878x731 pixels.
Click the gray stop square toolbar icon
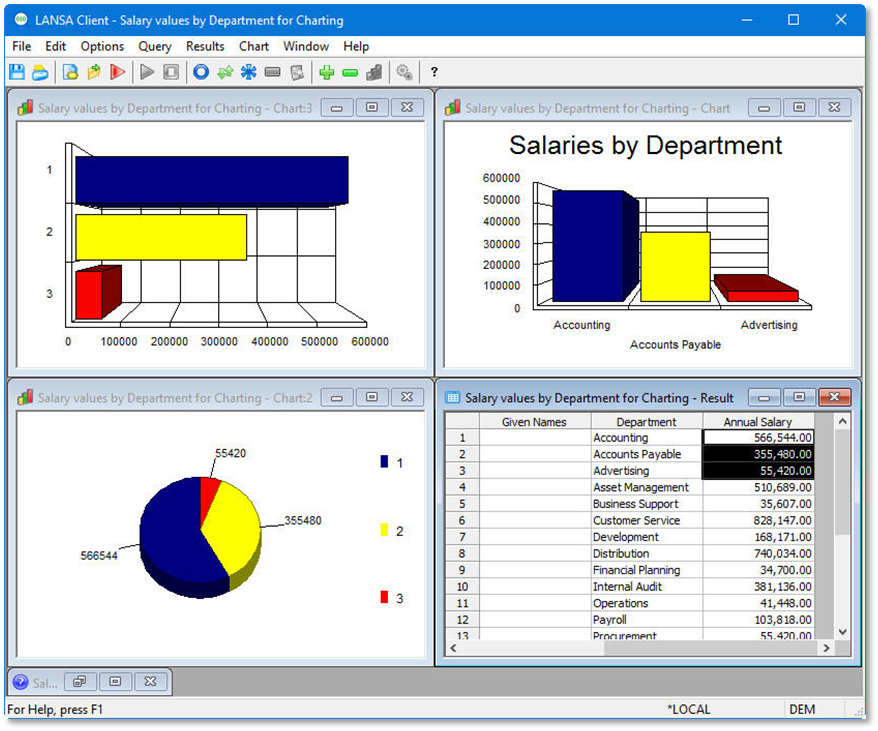pos(171,72)
